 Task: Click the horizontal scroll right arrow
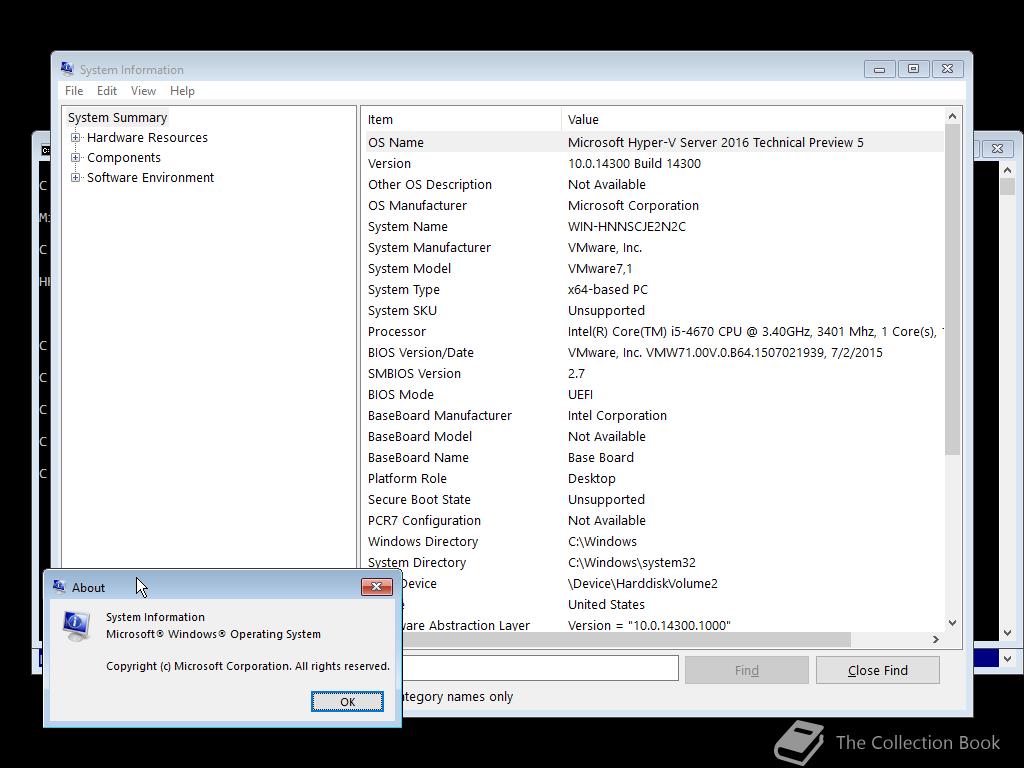[x=936, y=639]
